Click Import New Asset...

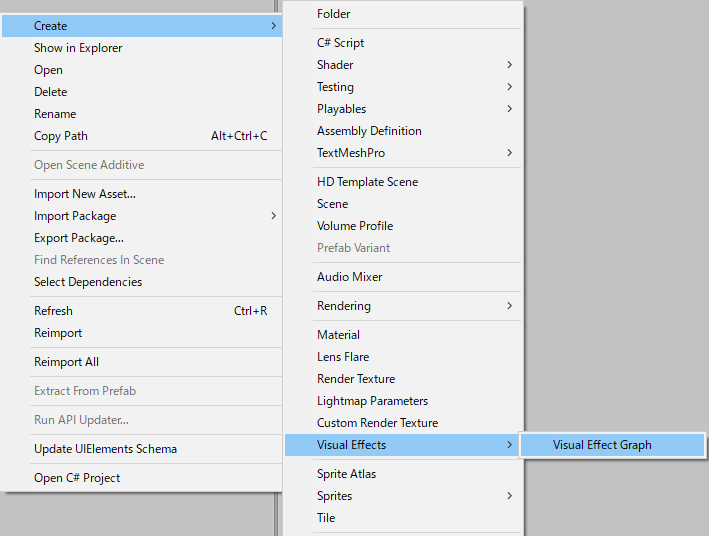[x=142, y=194]
